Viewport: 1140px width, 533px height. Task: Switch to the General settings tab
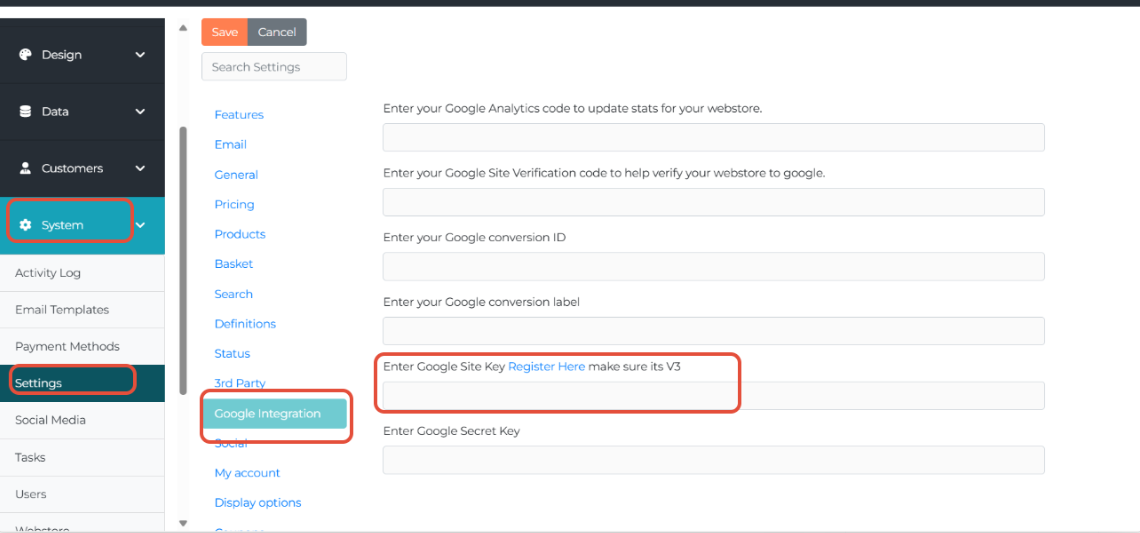236,175
